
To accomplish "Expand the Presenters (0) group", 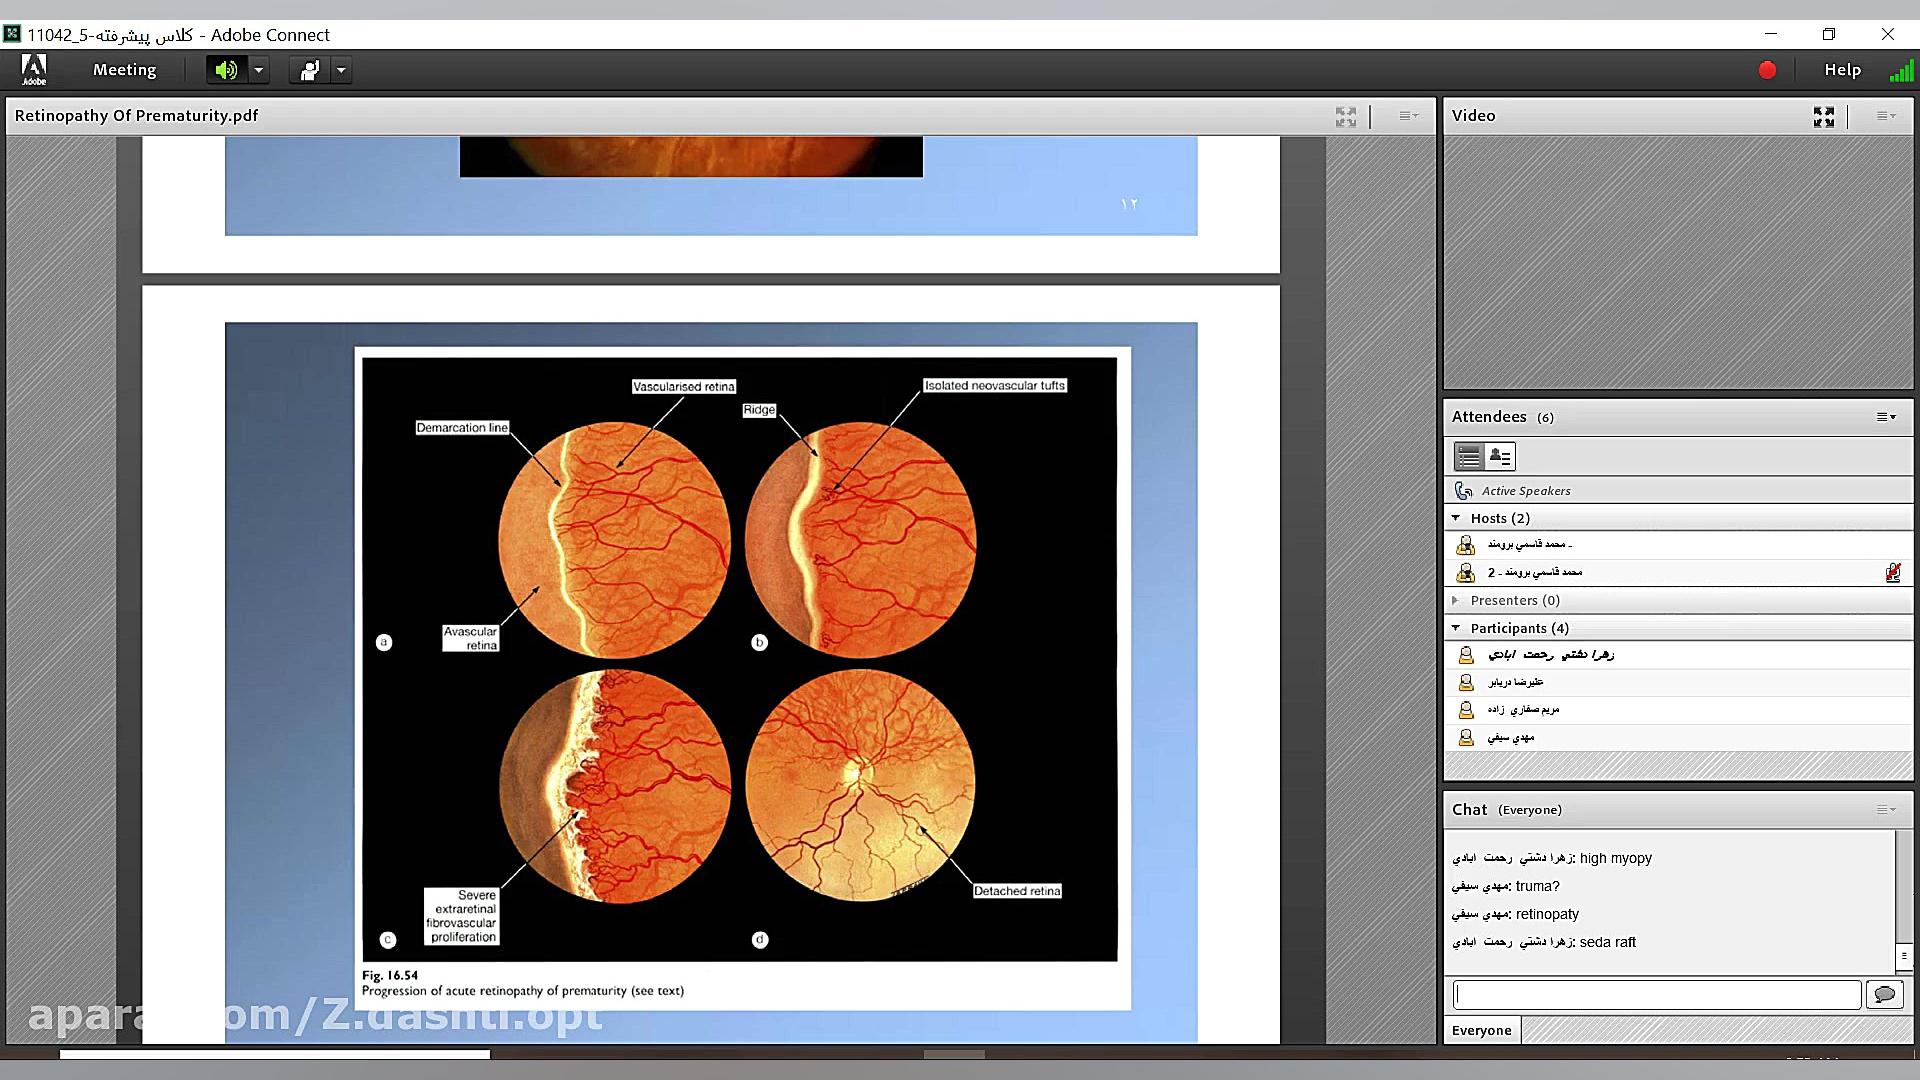I will [x=1456, y=600].
